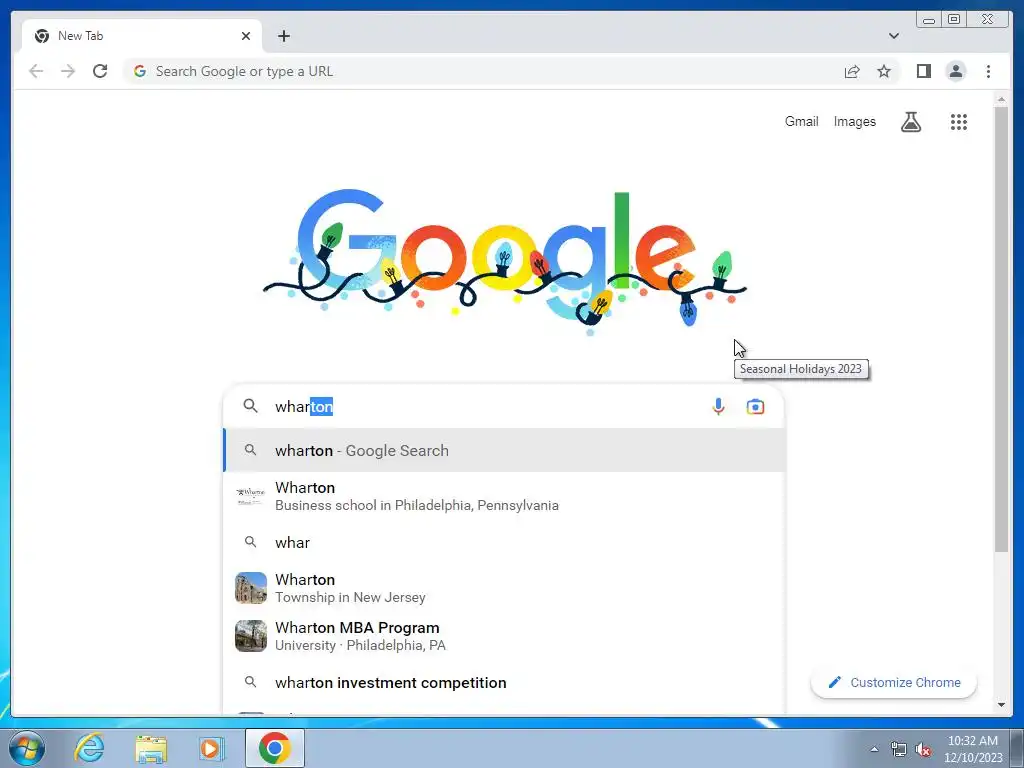Minimize the Chrome window
This screenshot has height=768, width=1024.
point(928,20)
